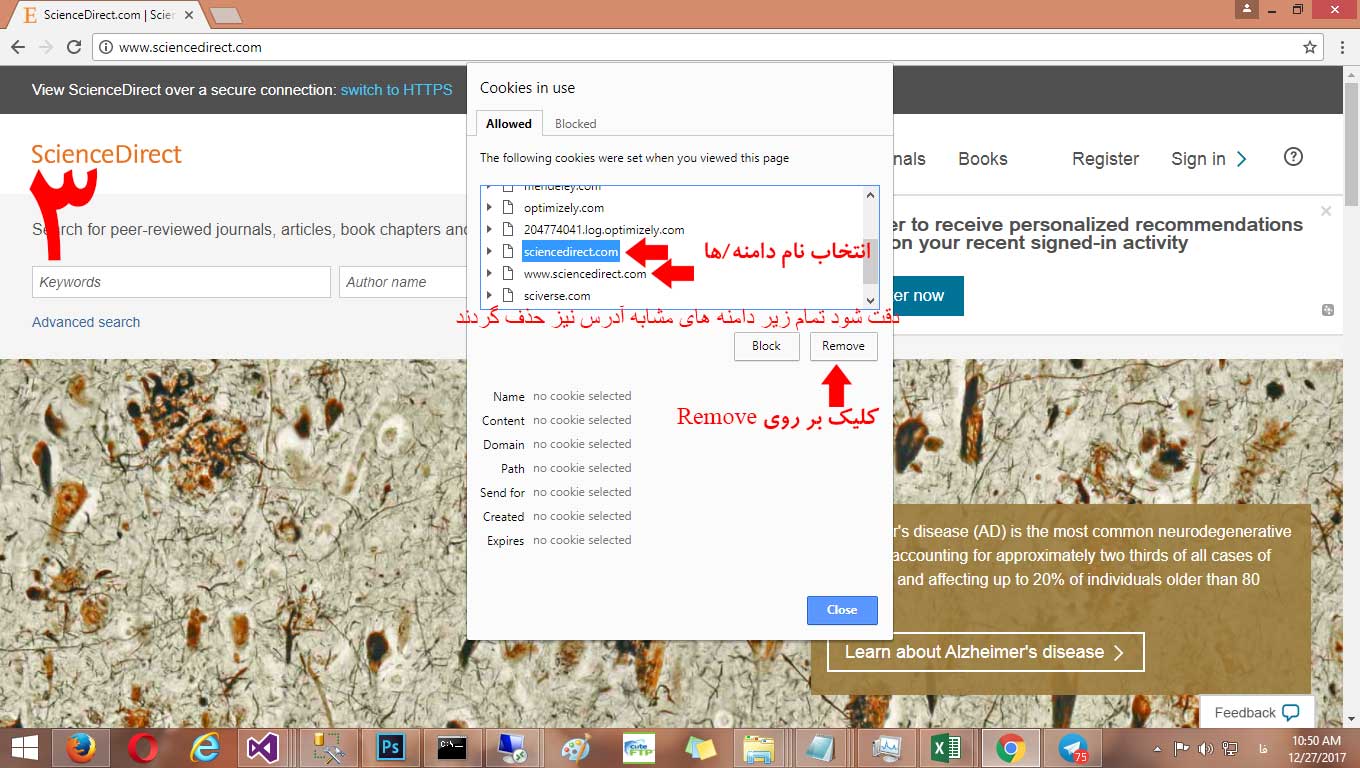Click the Block button

pos(767,346)
